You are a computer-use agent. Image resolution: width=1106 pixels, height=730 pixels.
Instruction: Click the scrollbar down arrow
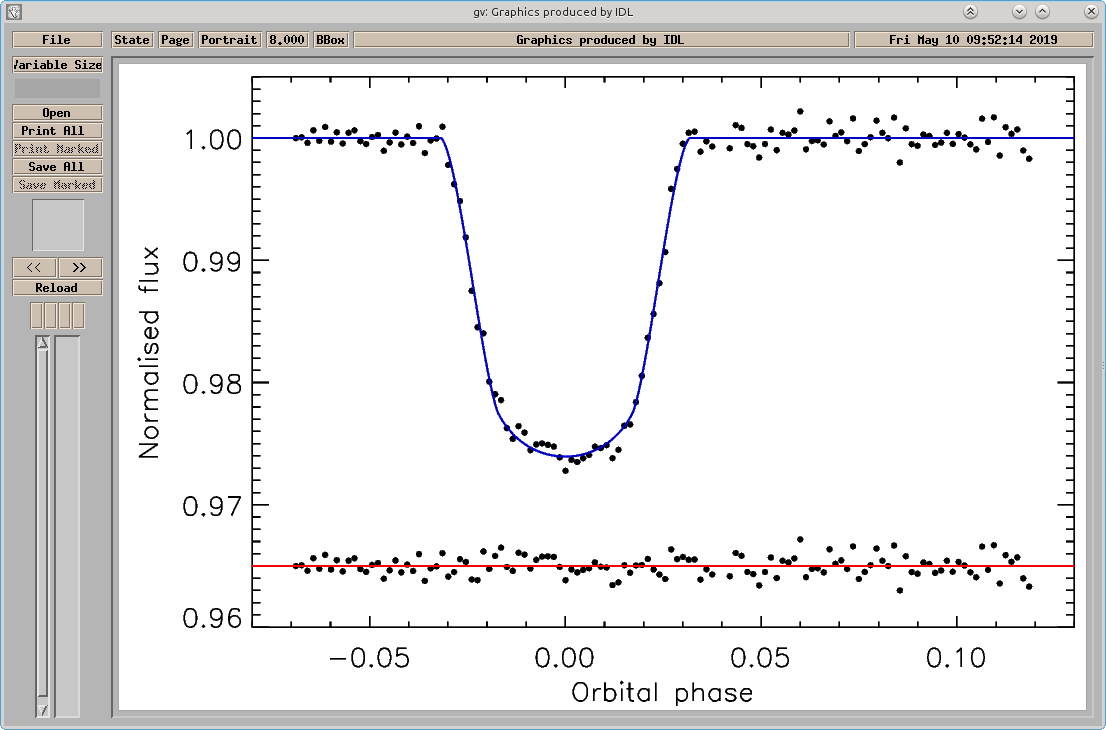[43, 710]
